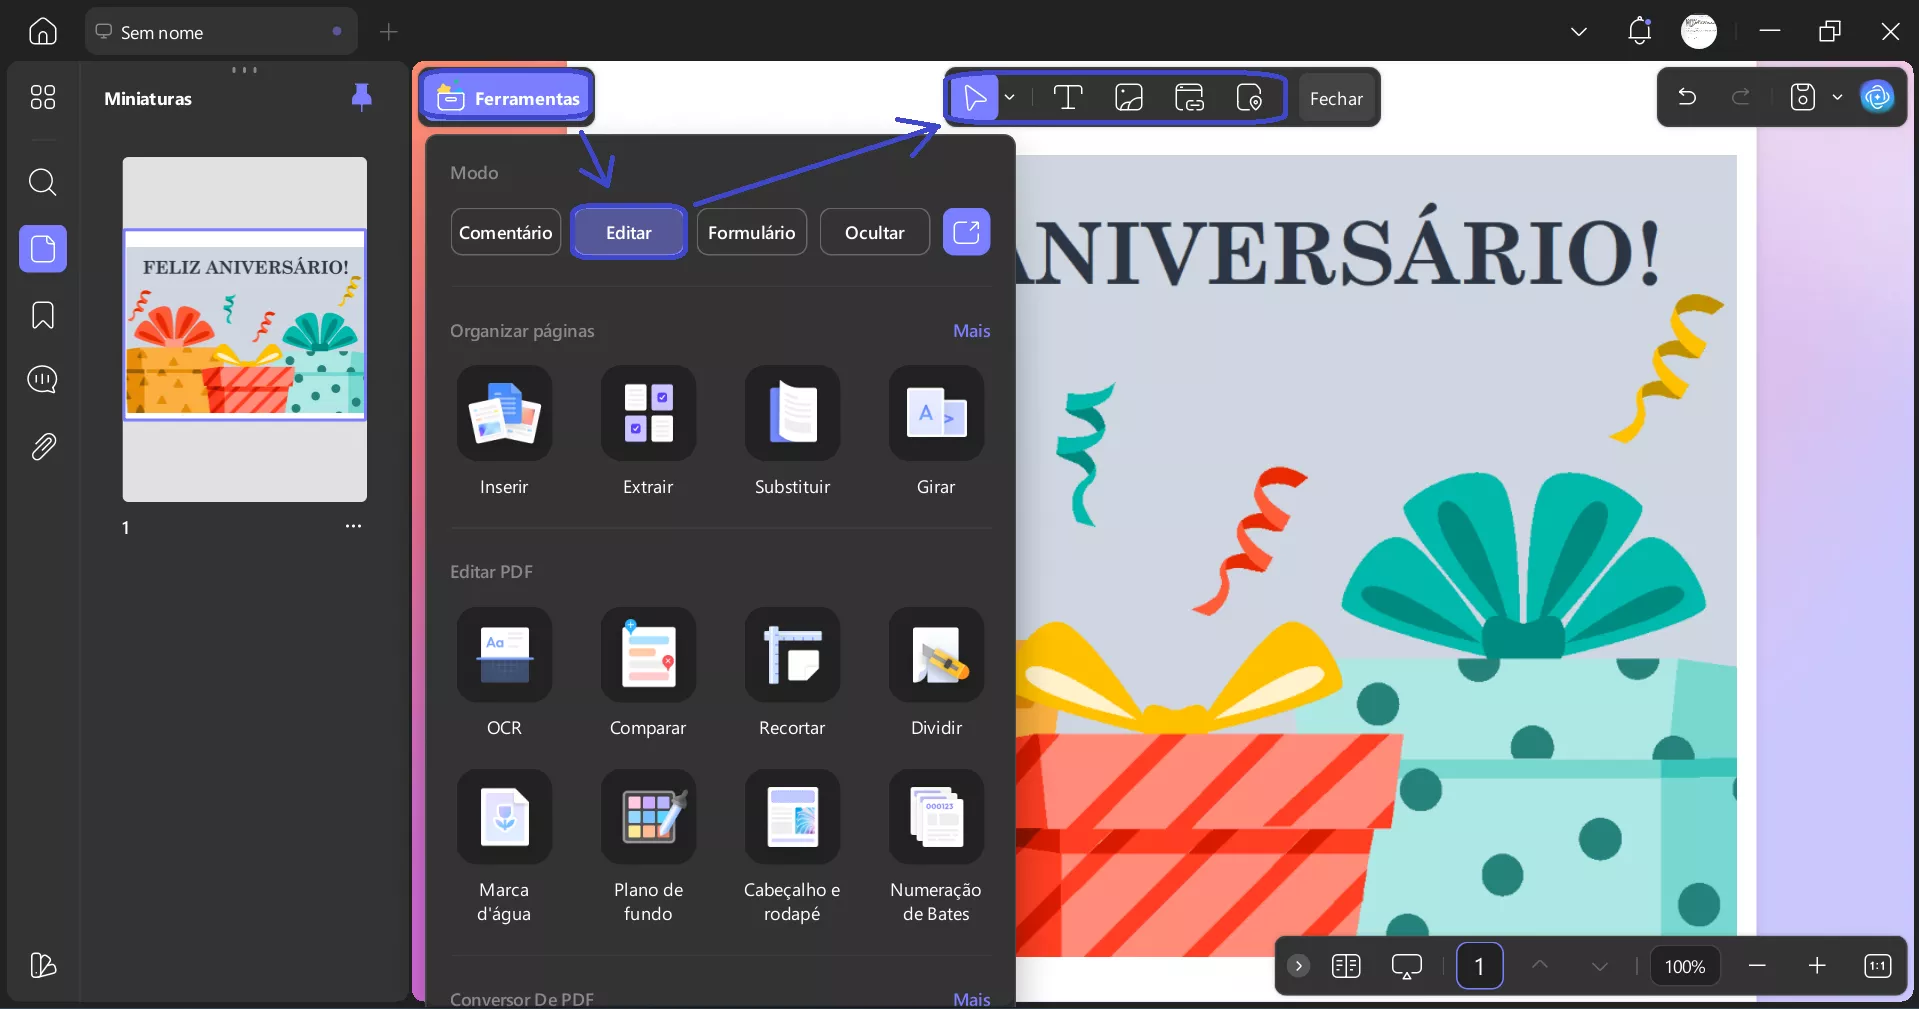Pin the Miniaturas panel
Screen dimensions: 1919x1009
(360, 97)
